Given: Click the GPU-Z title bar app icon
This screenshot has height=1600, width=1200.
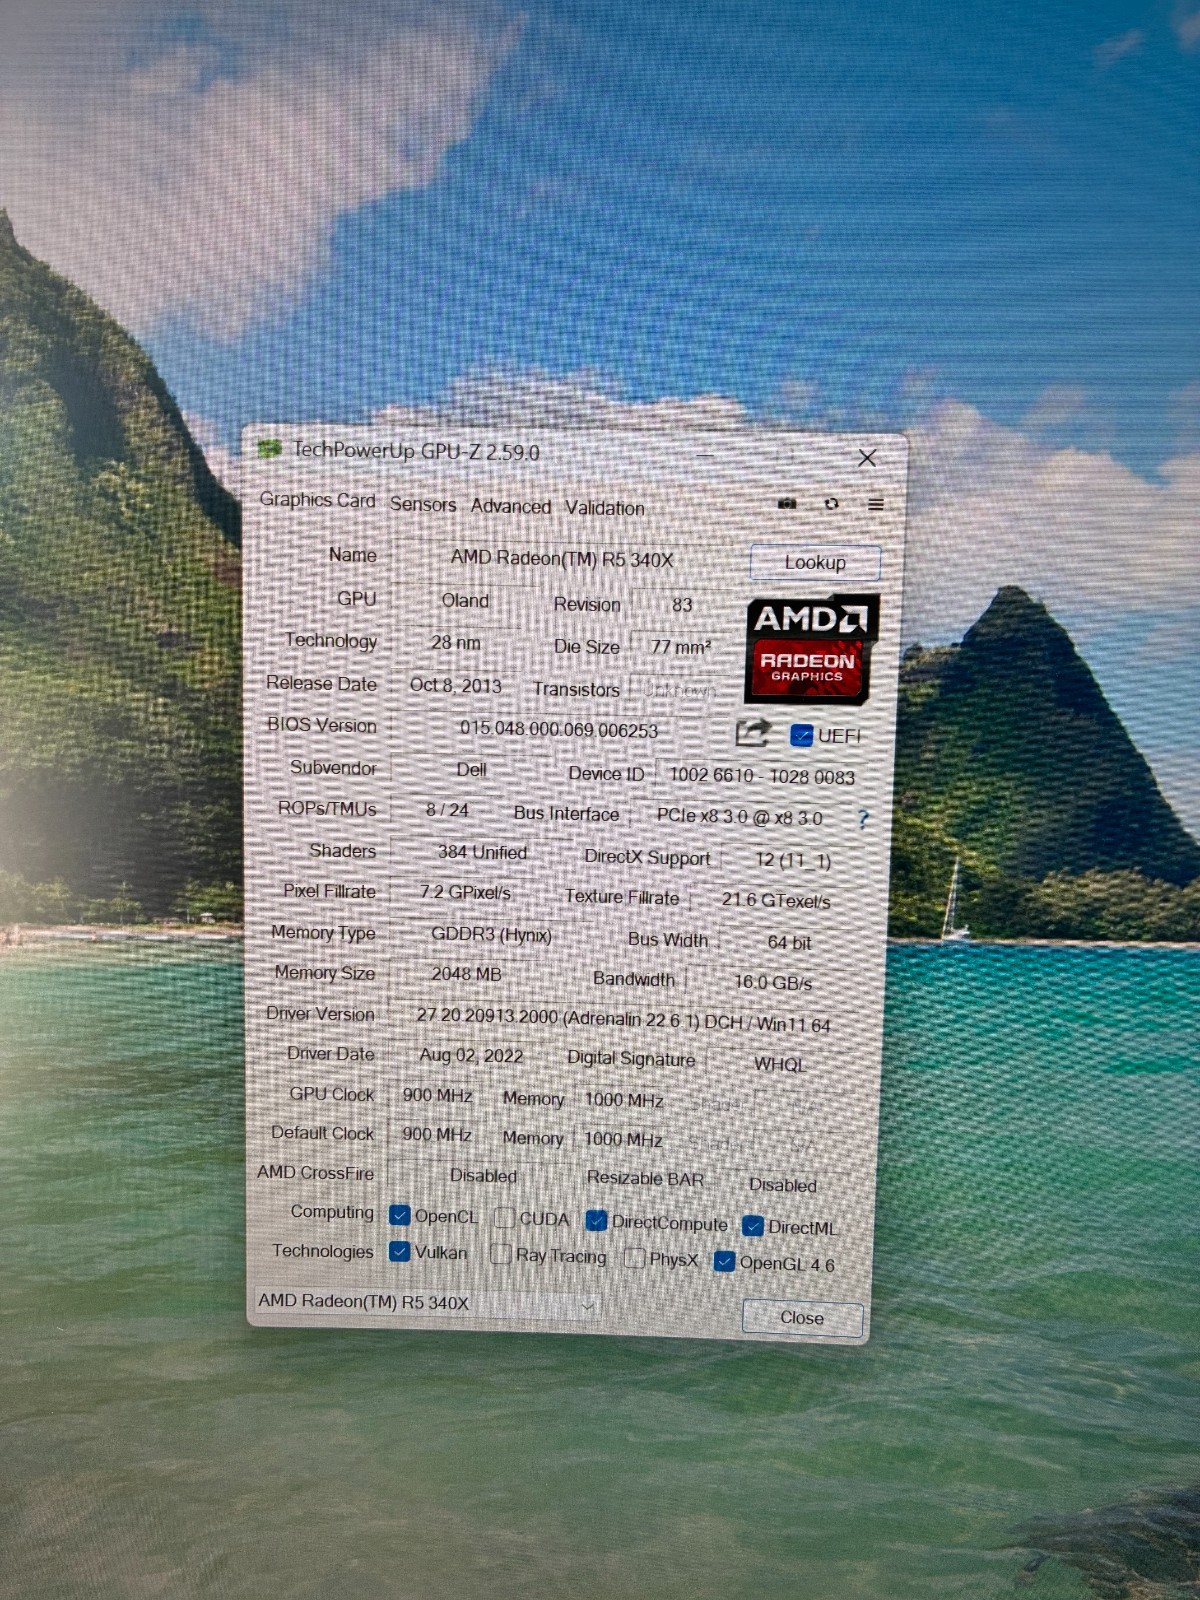Looking at the screenshot, I should click(x=269, y=449).
